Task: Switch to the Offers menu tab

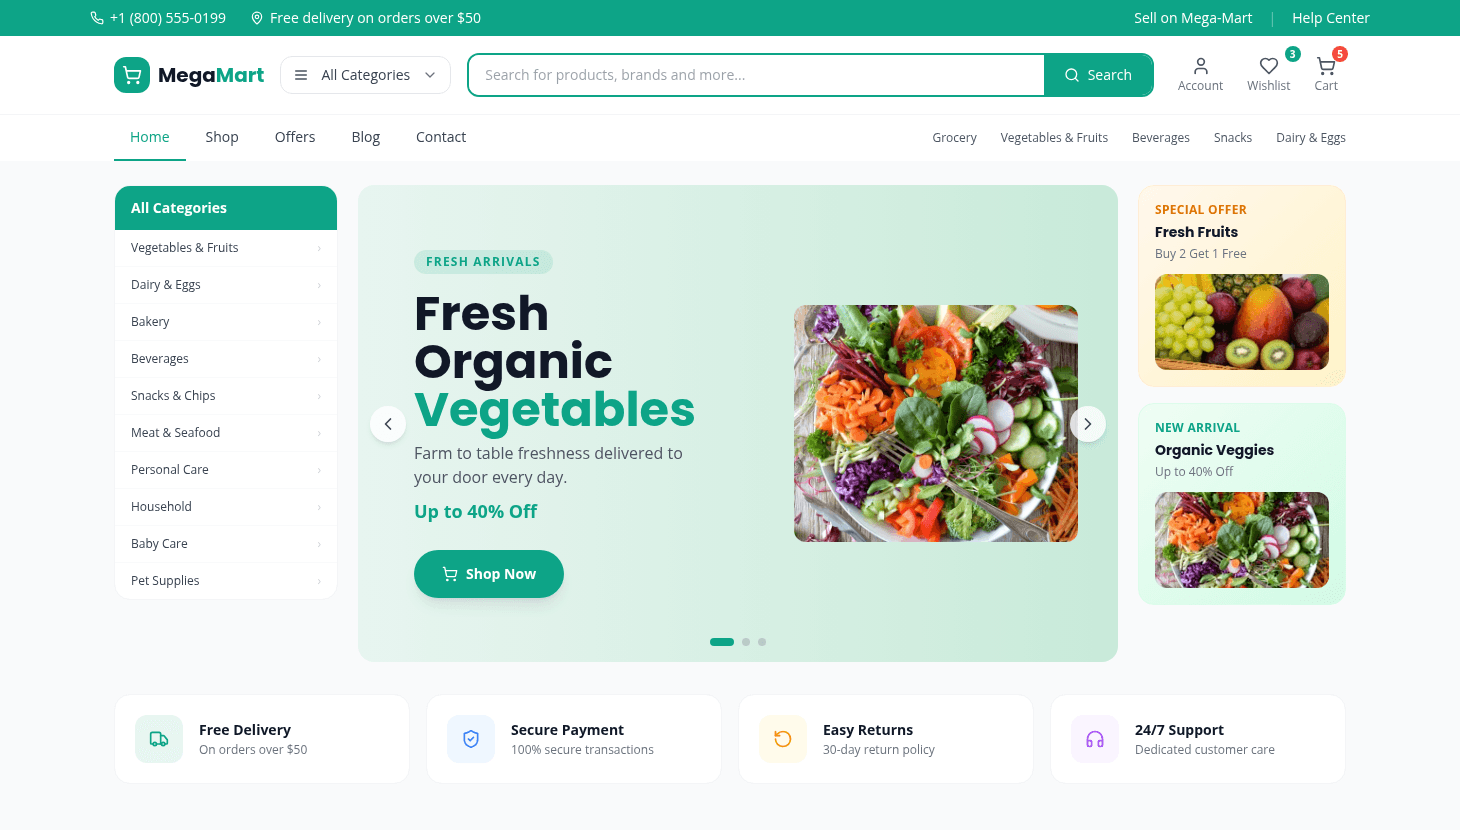Action: (x=295, y=137)
